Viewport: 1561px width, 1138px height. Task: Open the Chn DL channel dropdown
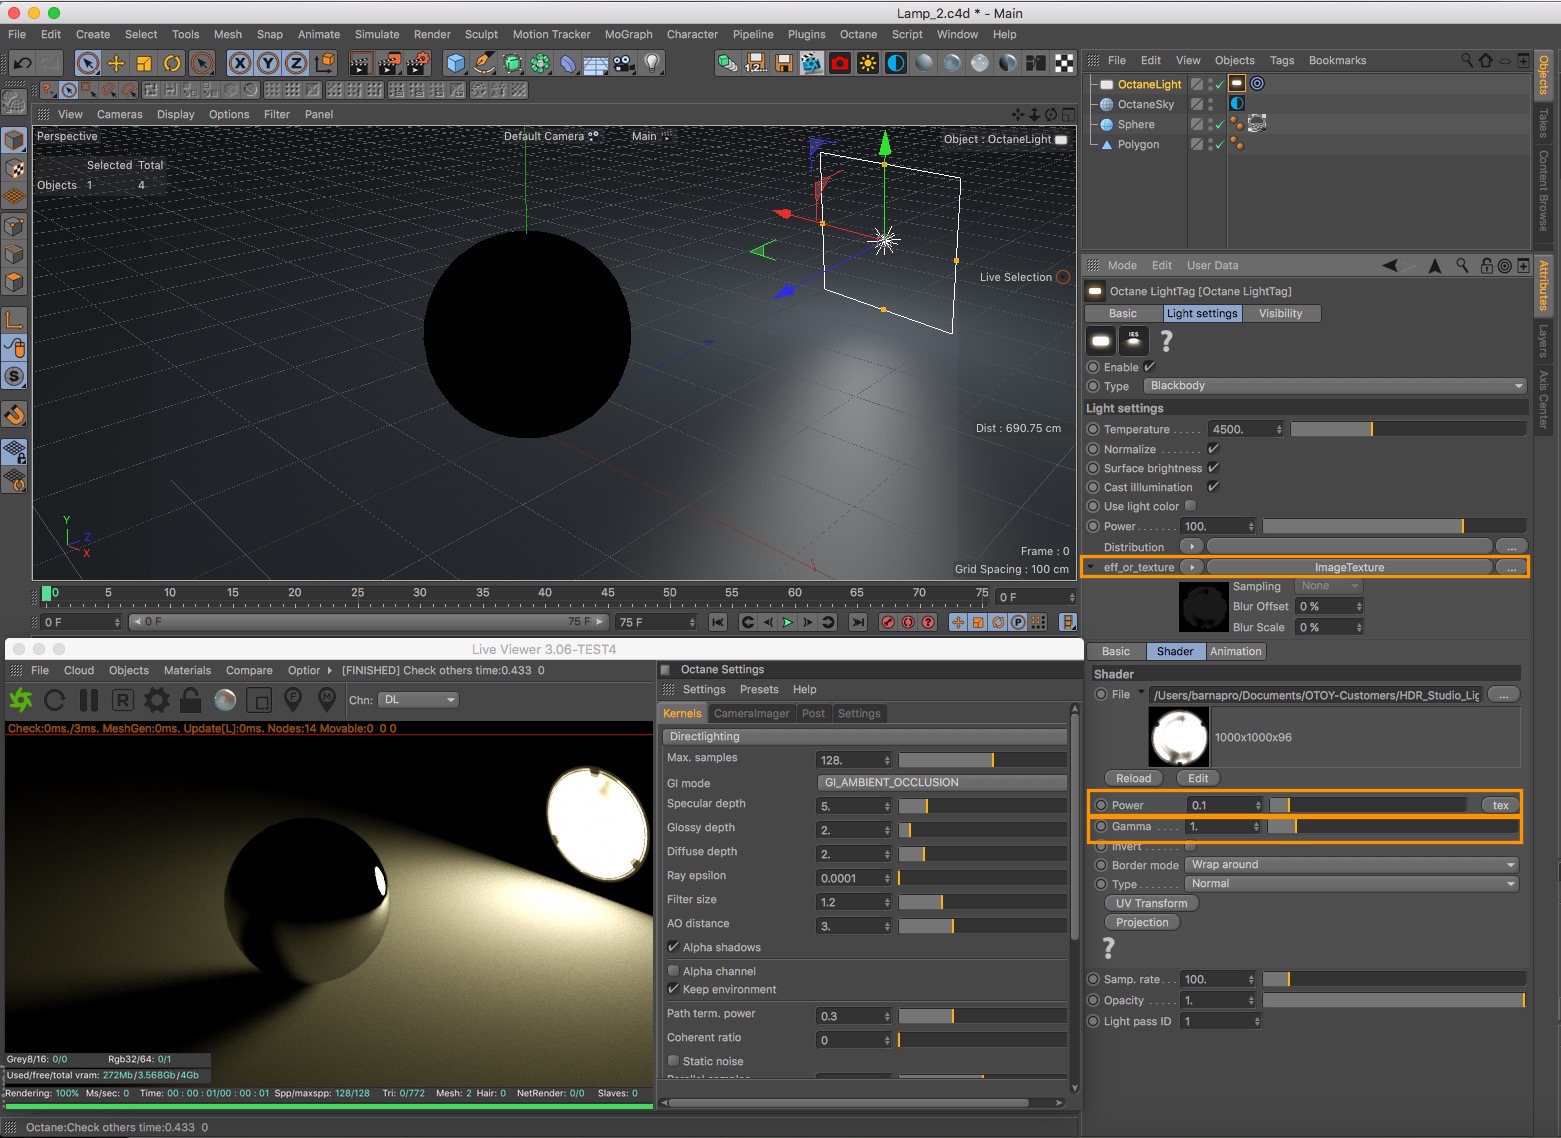coord(418,700)
